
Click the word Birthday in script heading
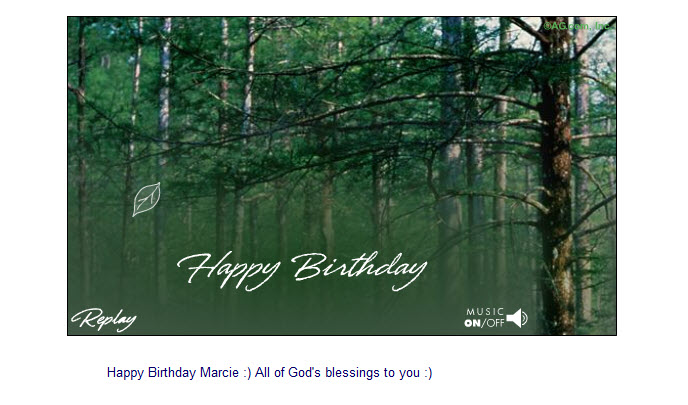click(359, 271)
